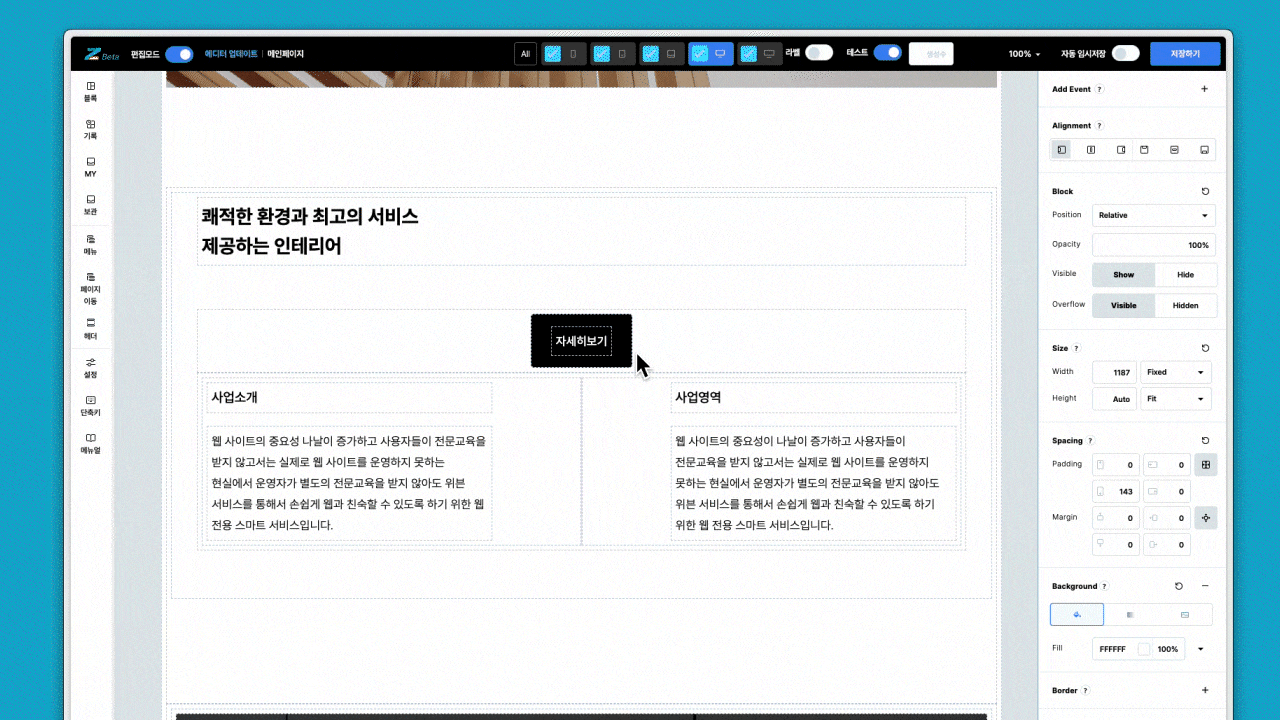1280x720 pixels.
Task: Reset the Background section settings
Action: point(1179,586)
